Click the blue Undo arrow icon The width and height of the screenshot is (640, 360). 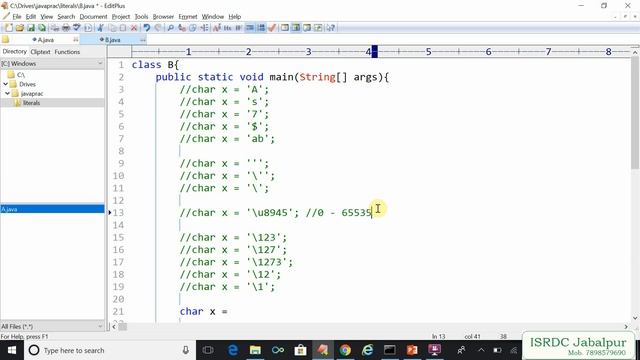(147, 28)
